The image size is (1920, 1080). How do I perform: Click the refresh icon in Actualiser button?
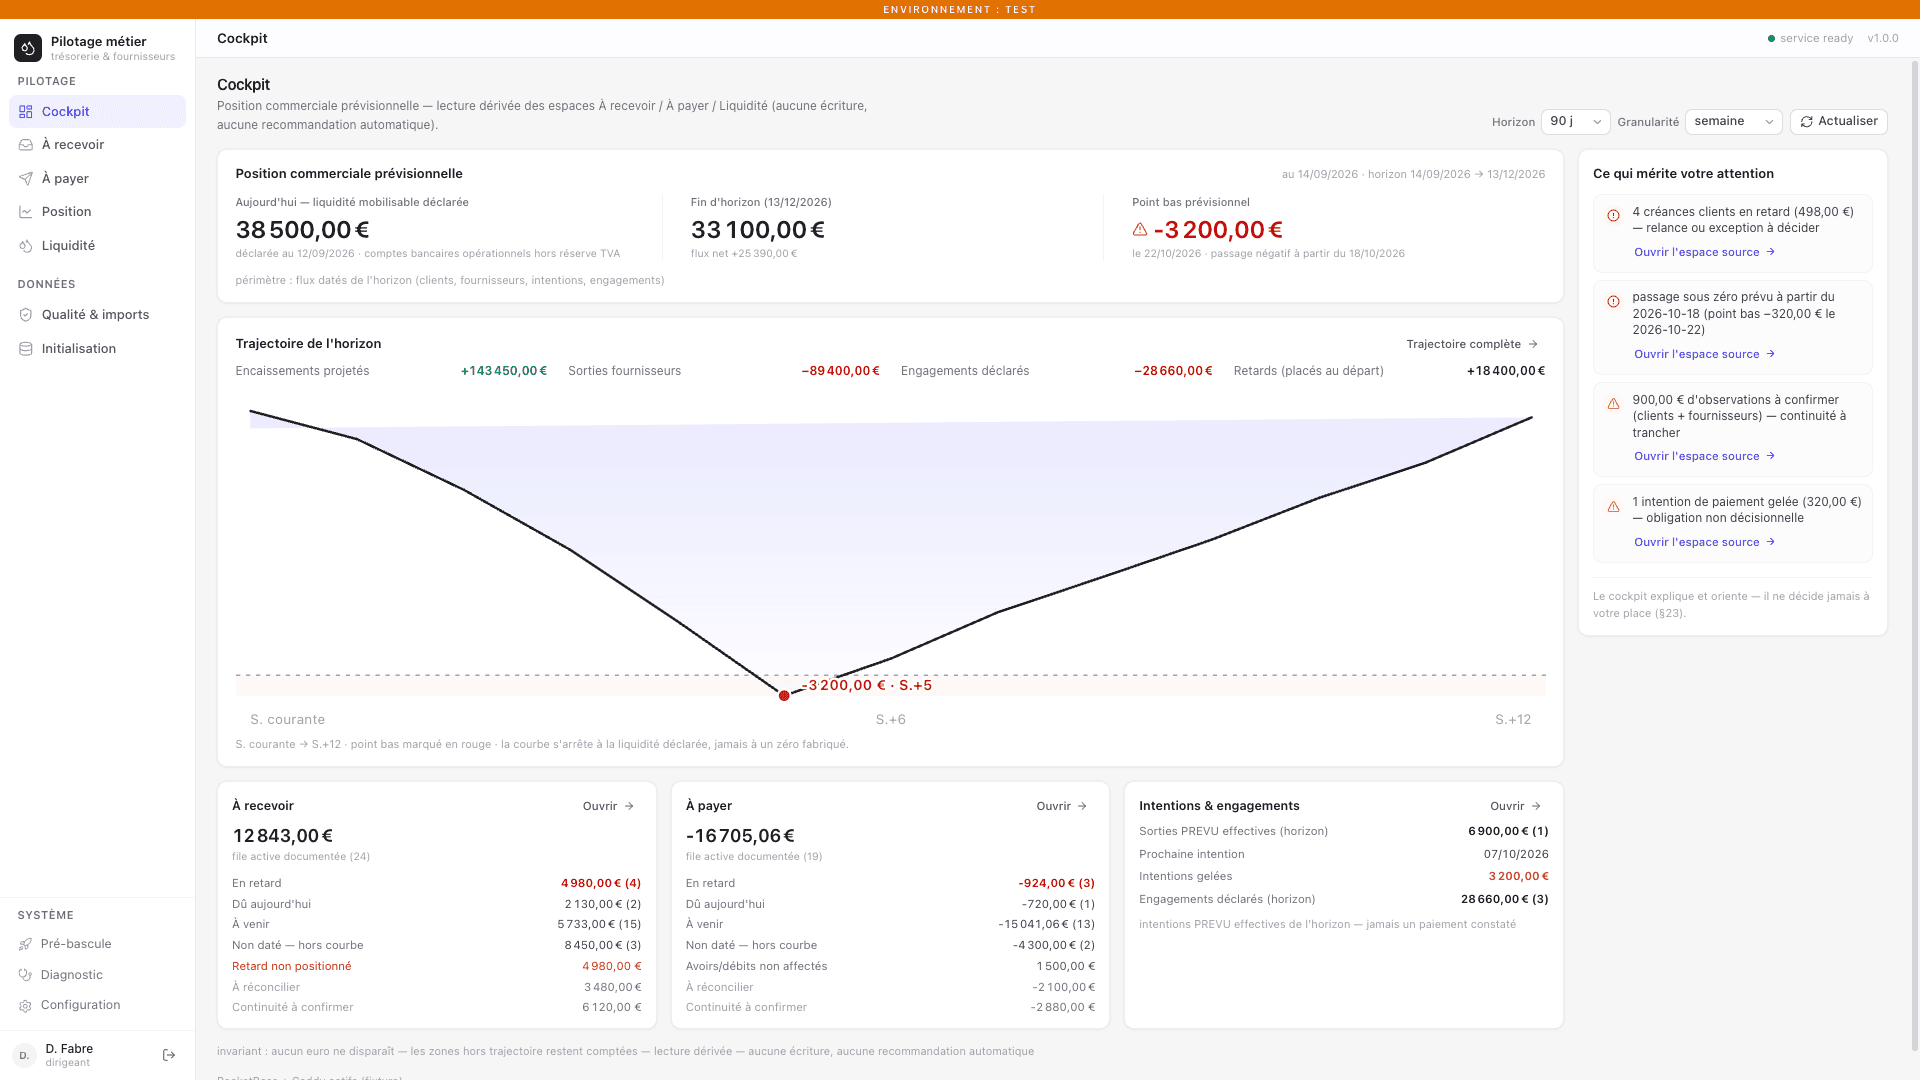tap(1807, 122)
